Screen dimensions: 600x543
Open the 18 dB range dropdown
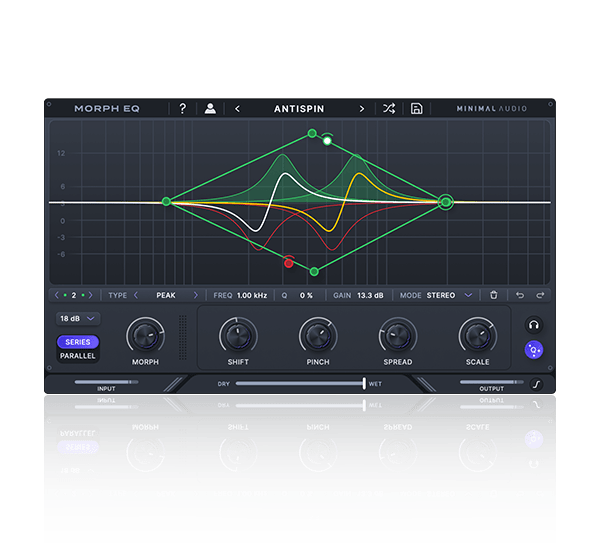click(x=78, y=319)
